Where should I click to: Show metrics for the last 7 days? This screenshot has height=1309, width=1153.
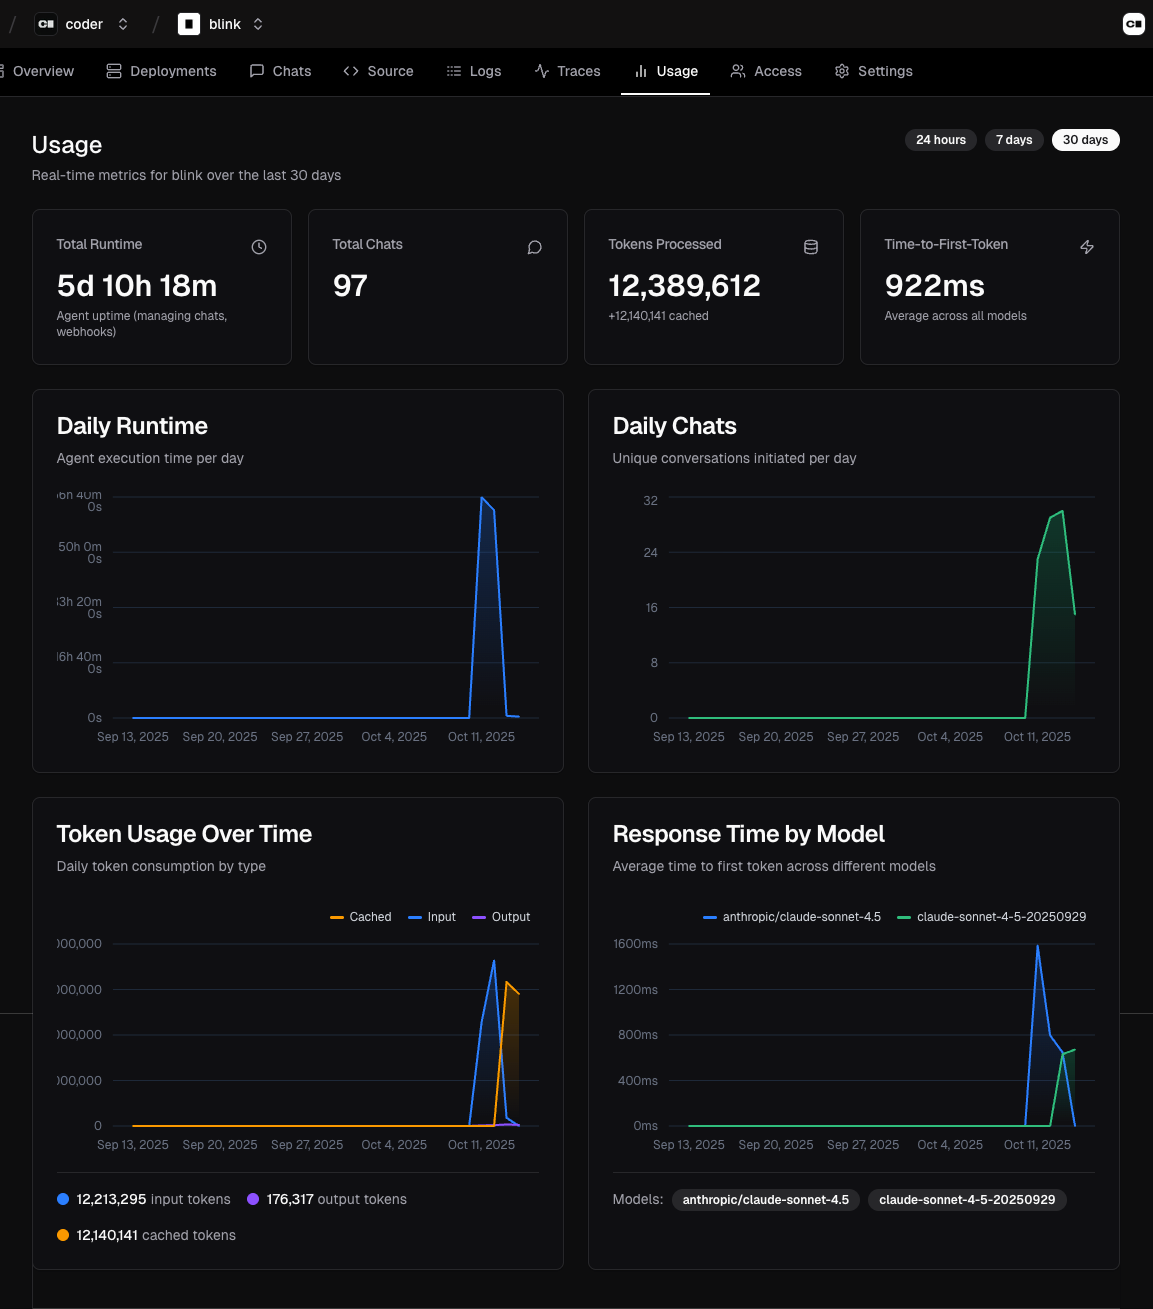(x=1014, y=140)
